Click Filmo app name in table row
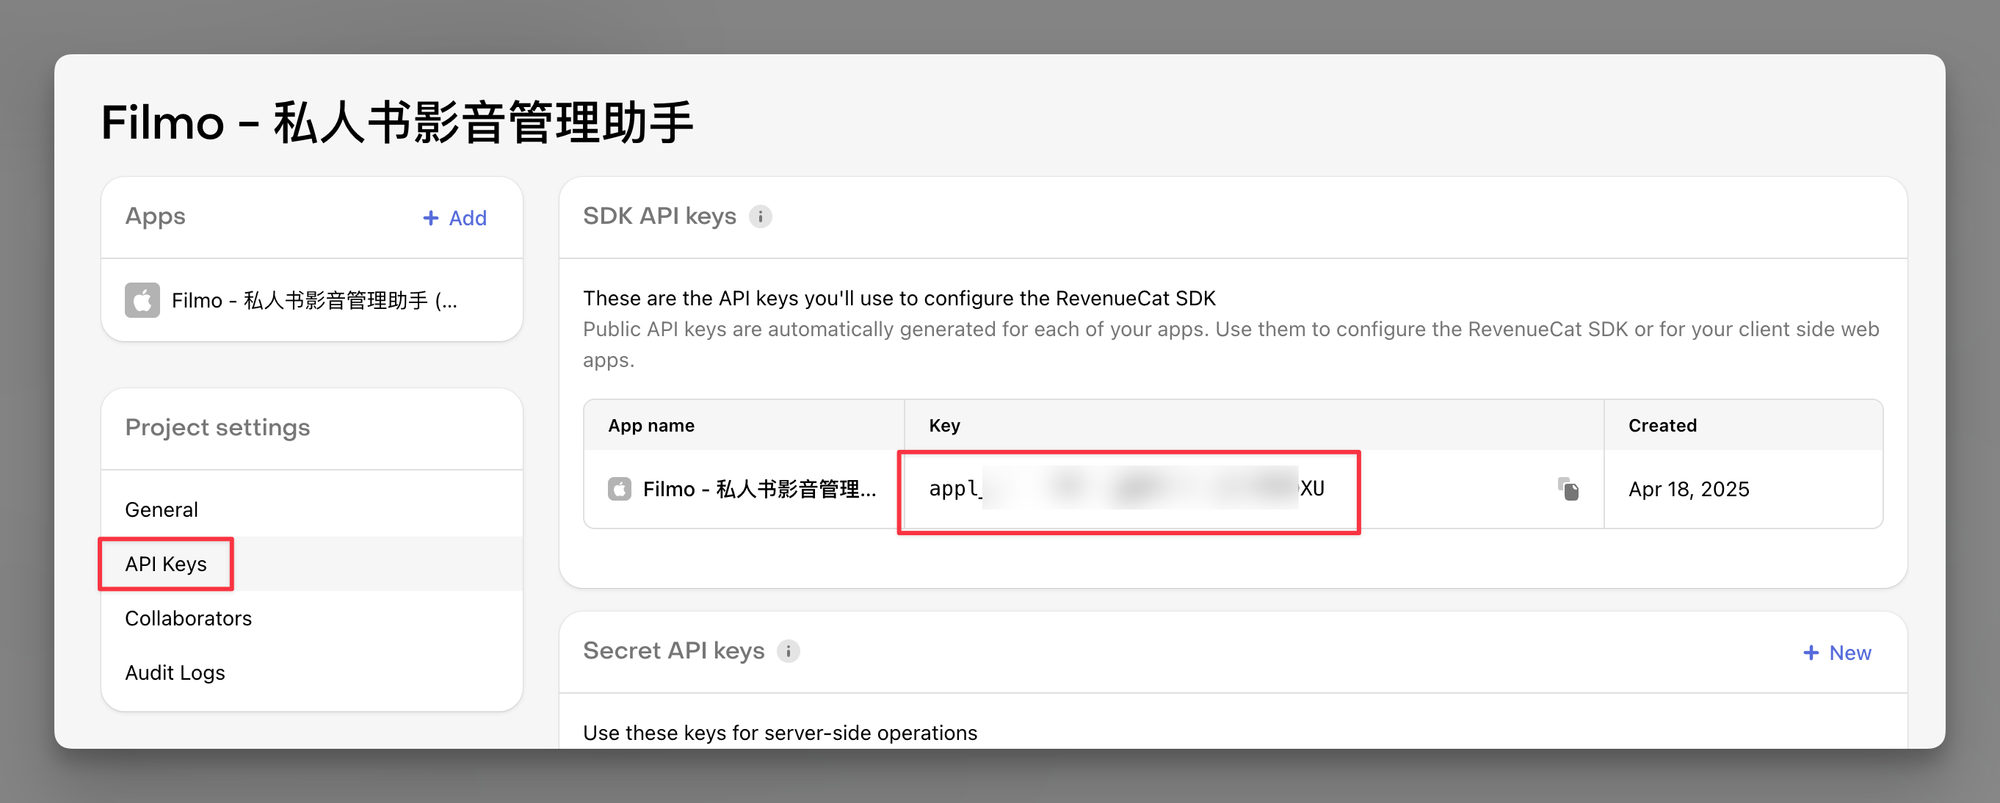The height and width of the screenshot is (803, 2000). point(759,489)
